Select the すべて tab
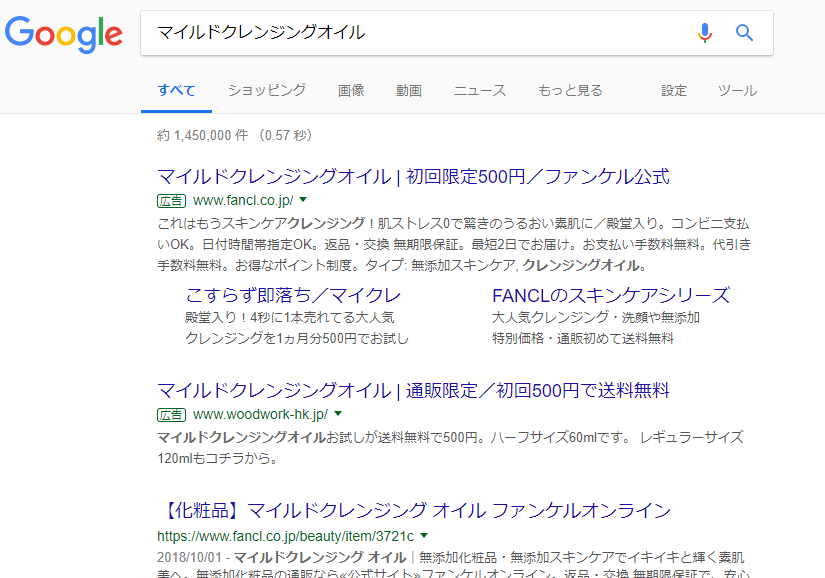The image size is (825, 578). tap(176, 90)
